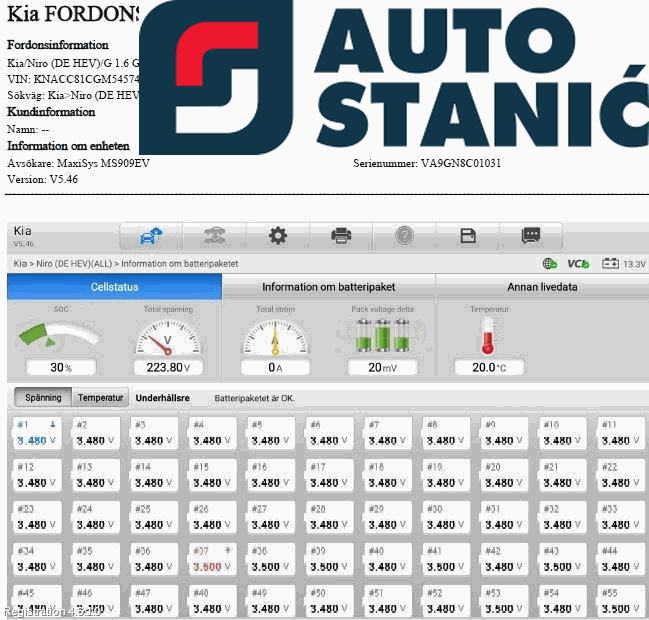The height and width of the screenshot is (620, 649).
Task: Select the Cellstatus tab
Action: pos(115,287)
